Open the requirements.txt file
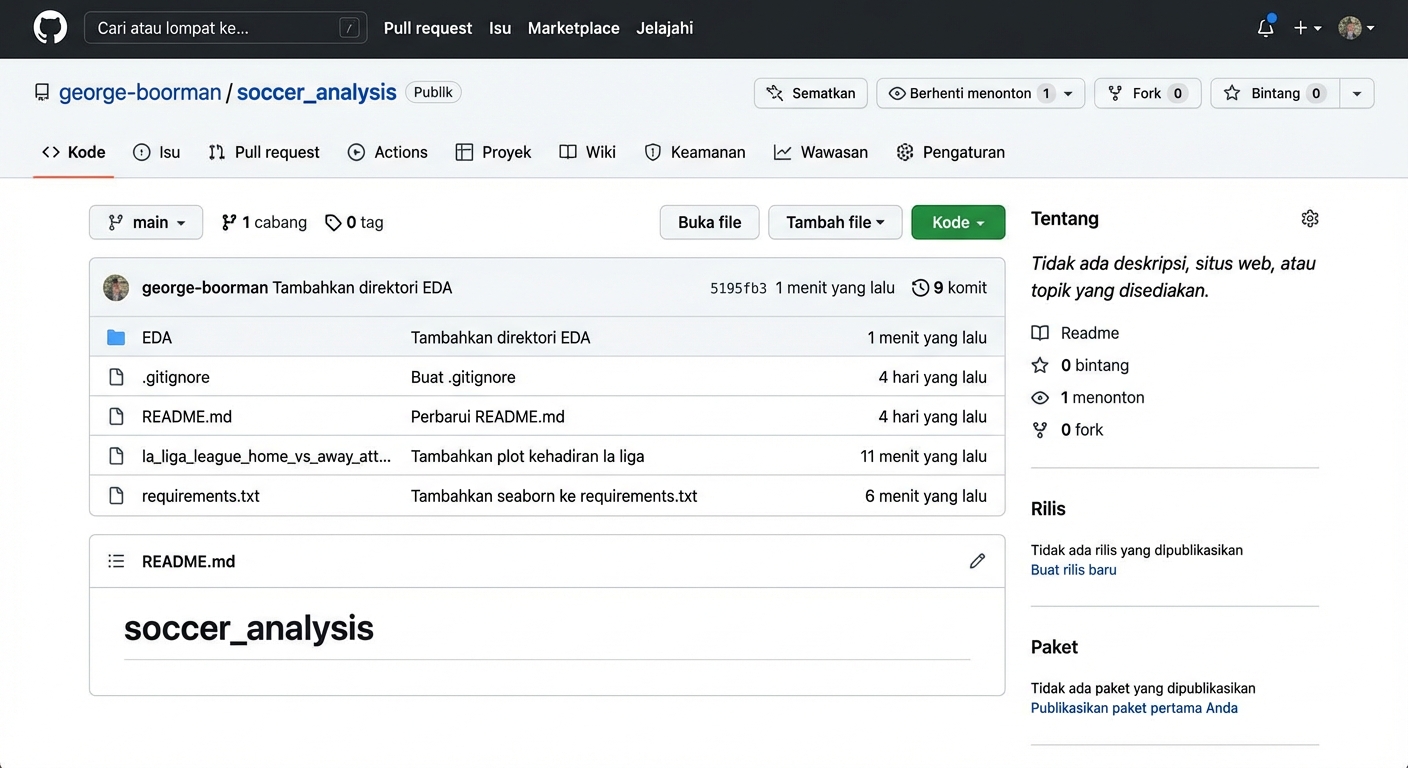1408x768 pixels. click(x=201, y=496)
